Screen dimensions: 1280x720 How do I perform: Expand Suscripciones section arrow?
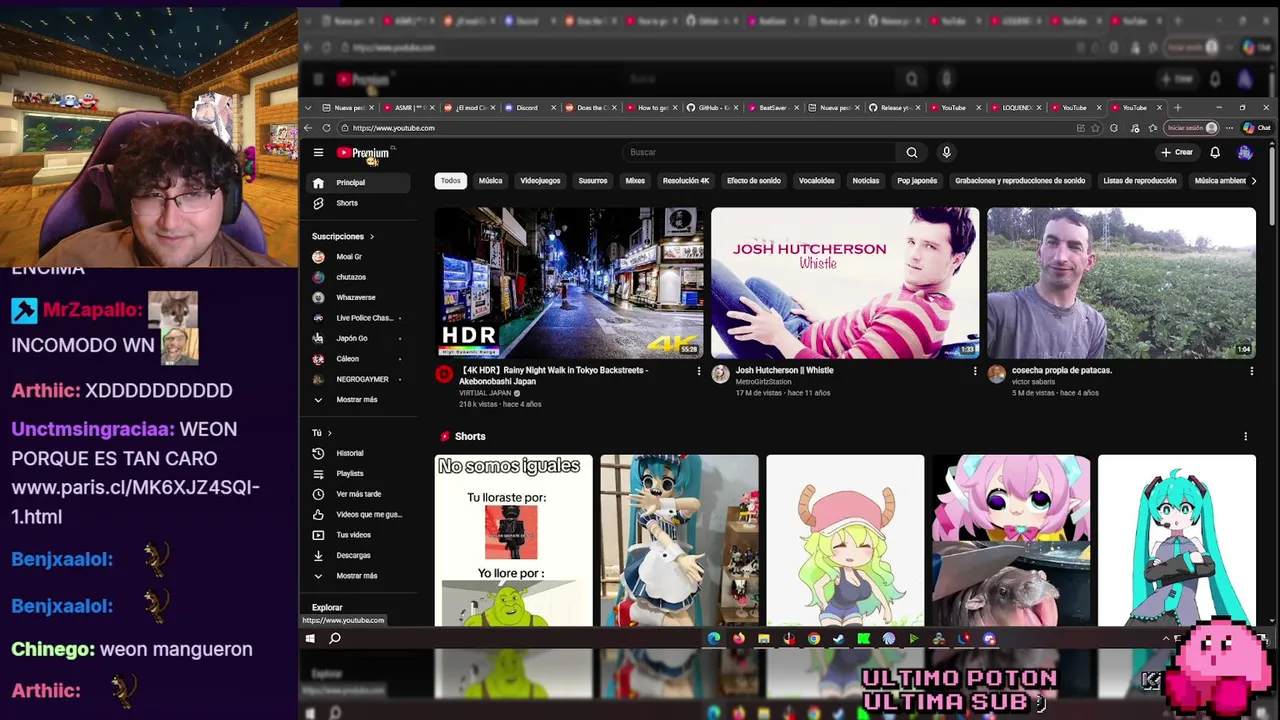[372, 237]
